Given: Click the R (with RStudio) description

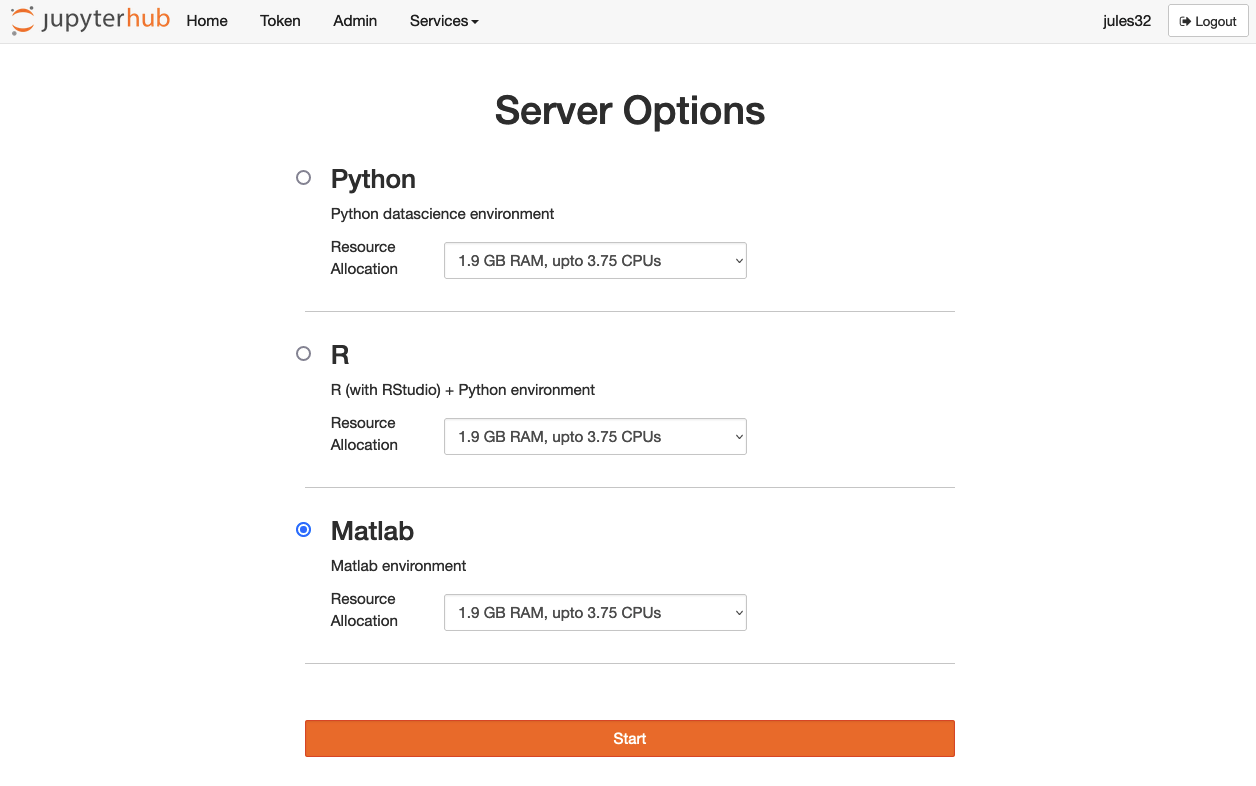Looking at the screenshot, I should tap(462, 389).
